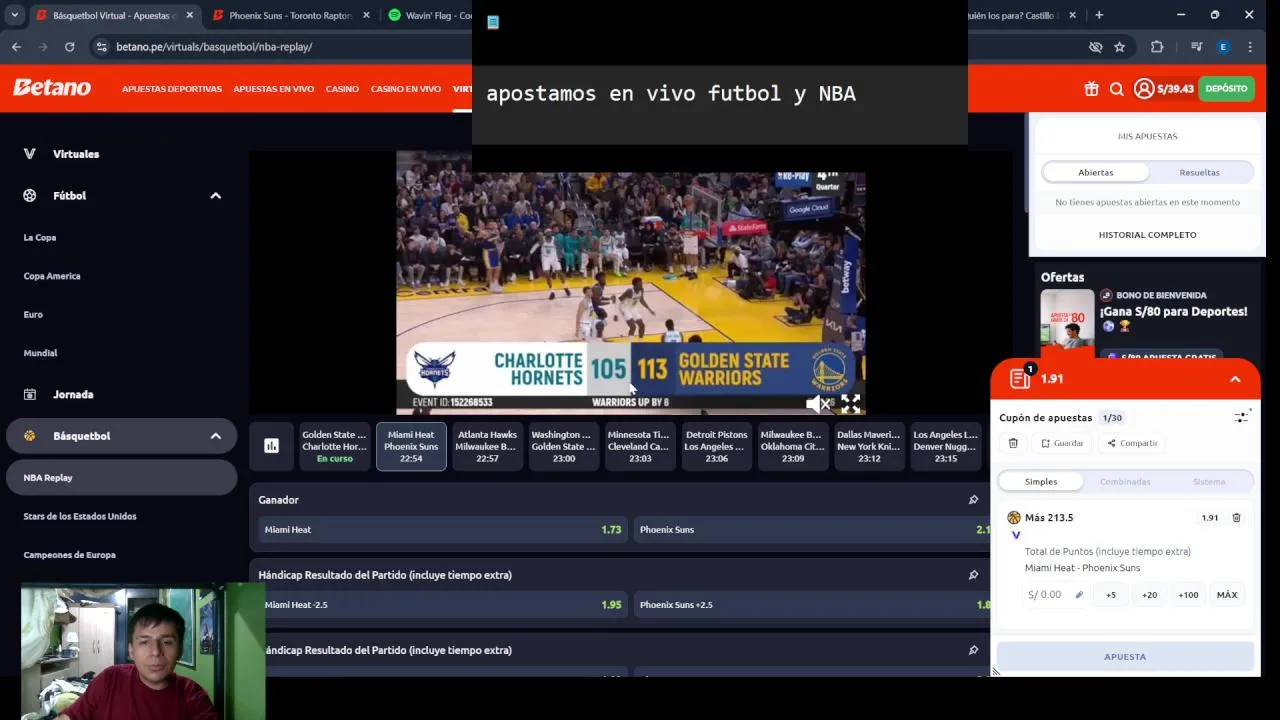Select Combinadas bet type
Screen dimensions: 1280x720
(x=1125, y=481)
